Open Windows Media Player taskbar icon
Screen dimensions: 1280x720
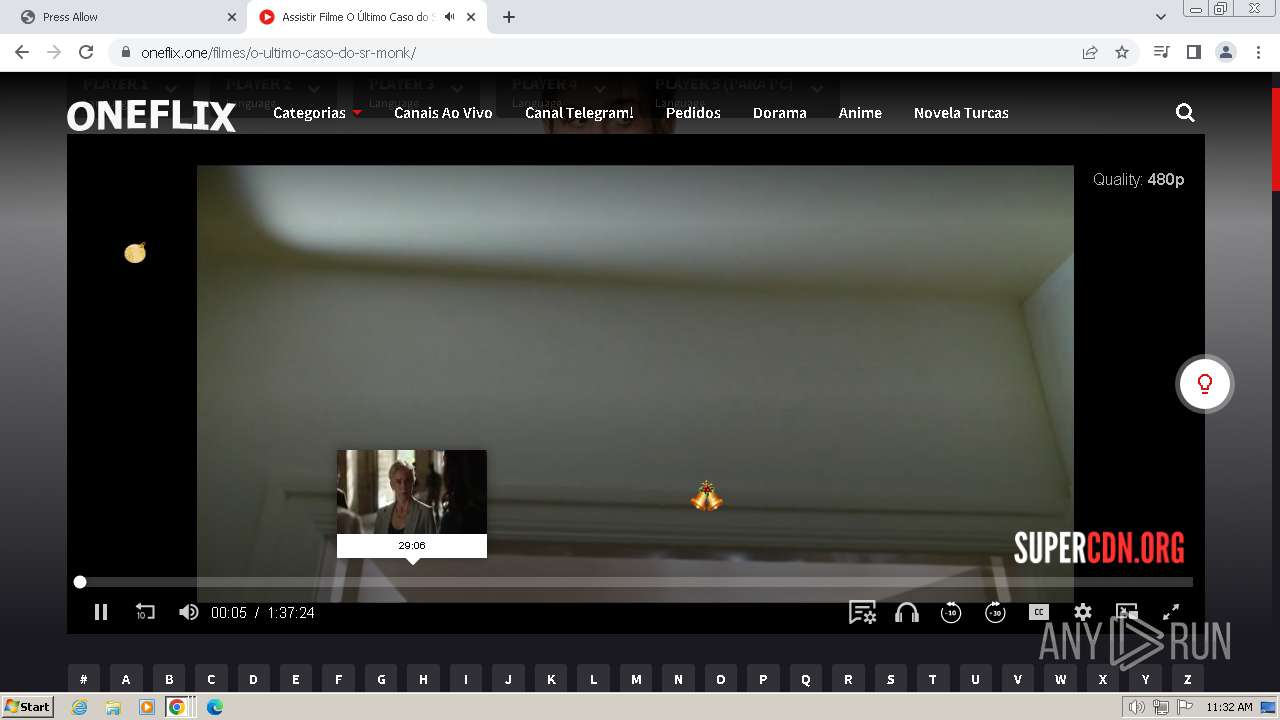click(x=147, y=707)
